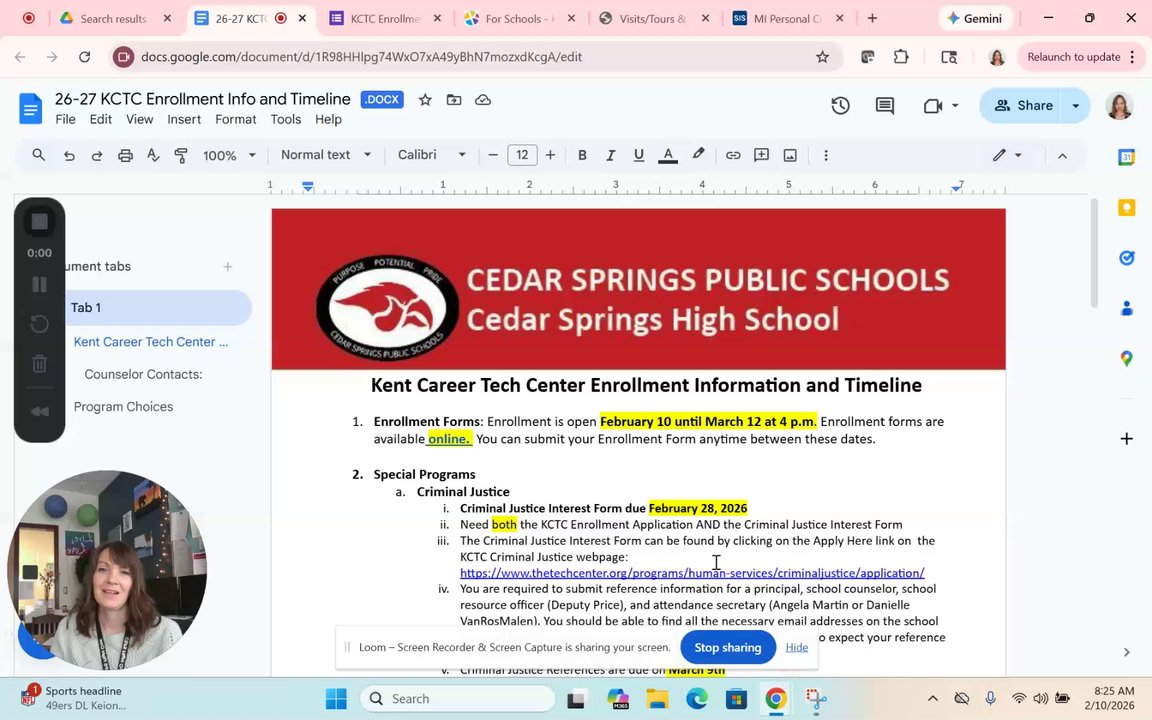Toggle italic formatting
1152x720 pixels.
[x=610, y=155]
